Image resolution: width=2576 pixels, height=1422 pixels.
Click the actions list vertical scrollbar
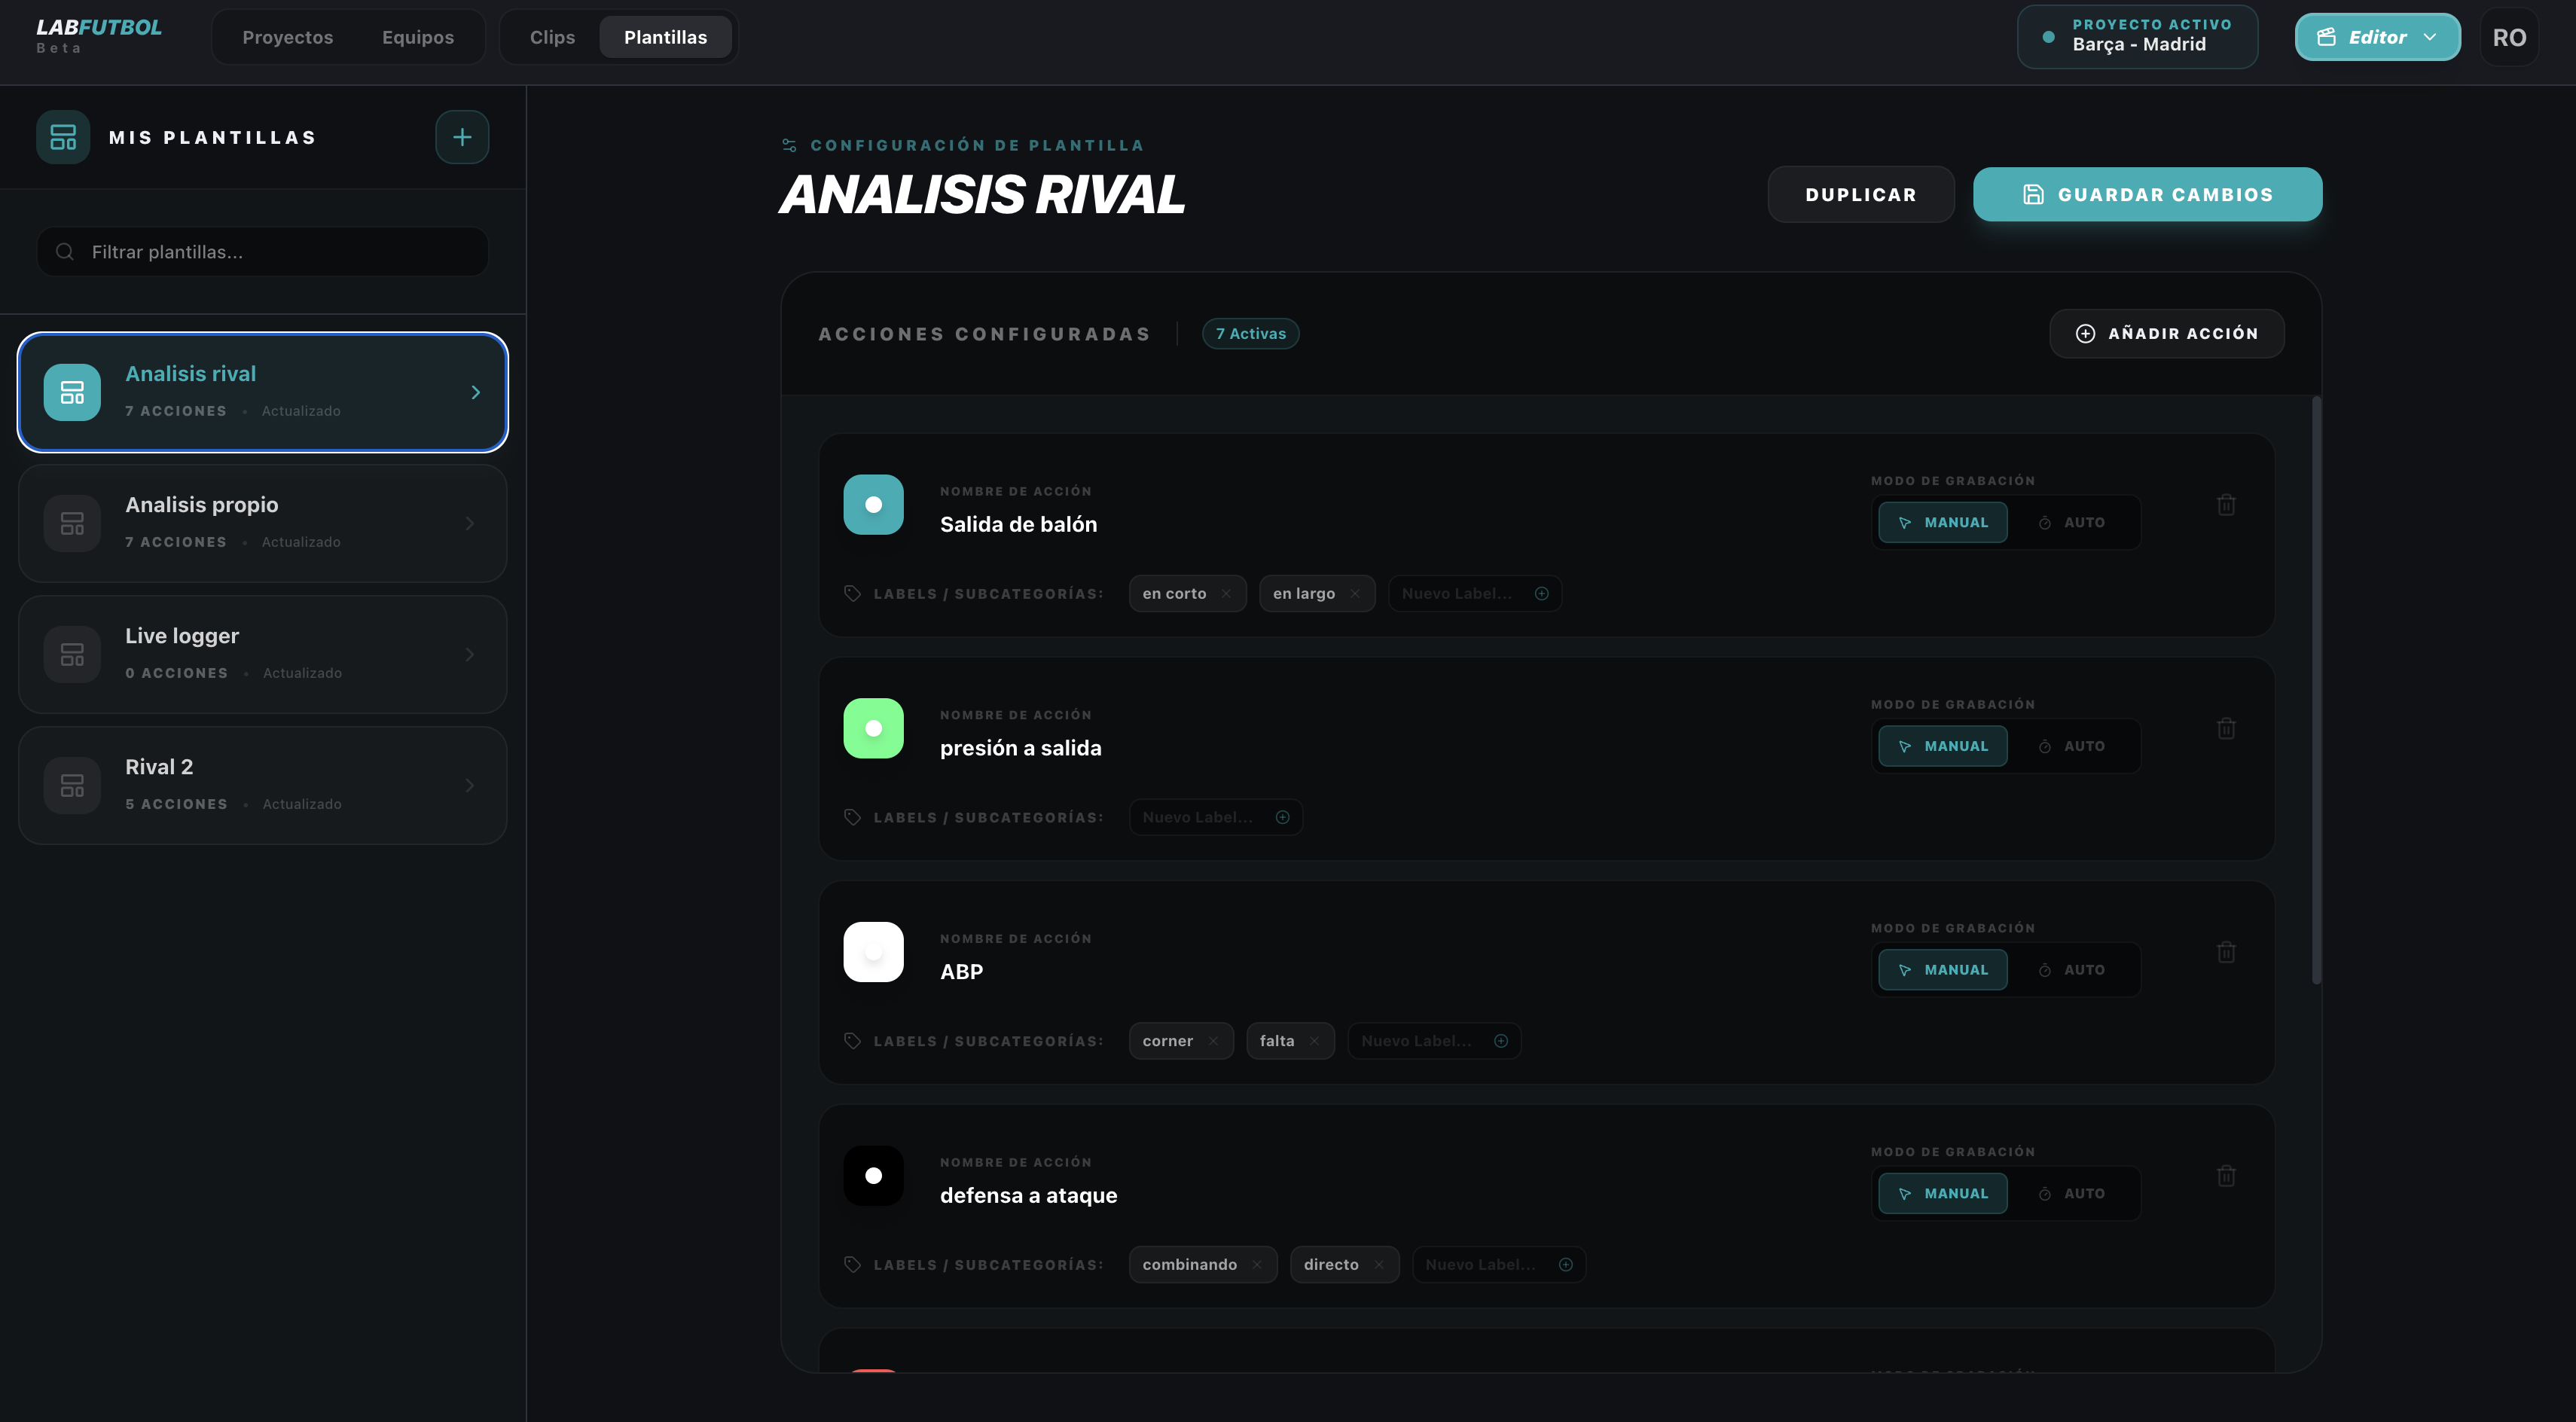point(2316,690)
